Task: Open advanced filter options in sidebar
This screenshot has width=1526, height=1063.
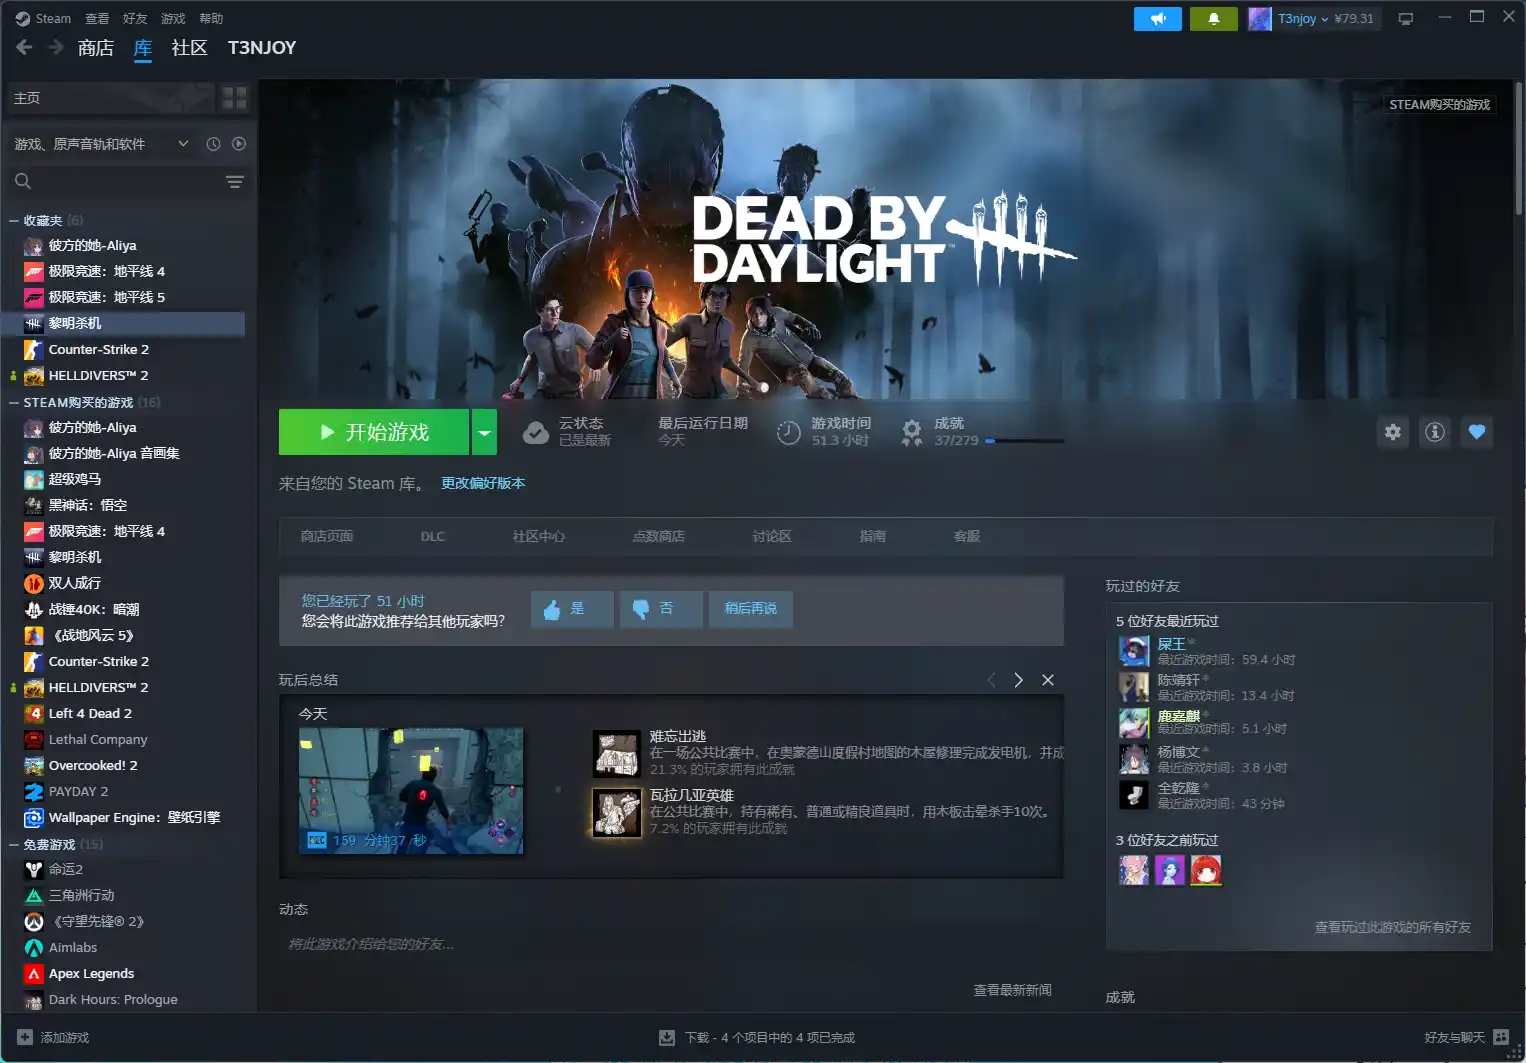Action: point(234,182)
